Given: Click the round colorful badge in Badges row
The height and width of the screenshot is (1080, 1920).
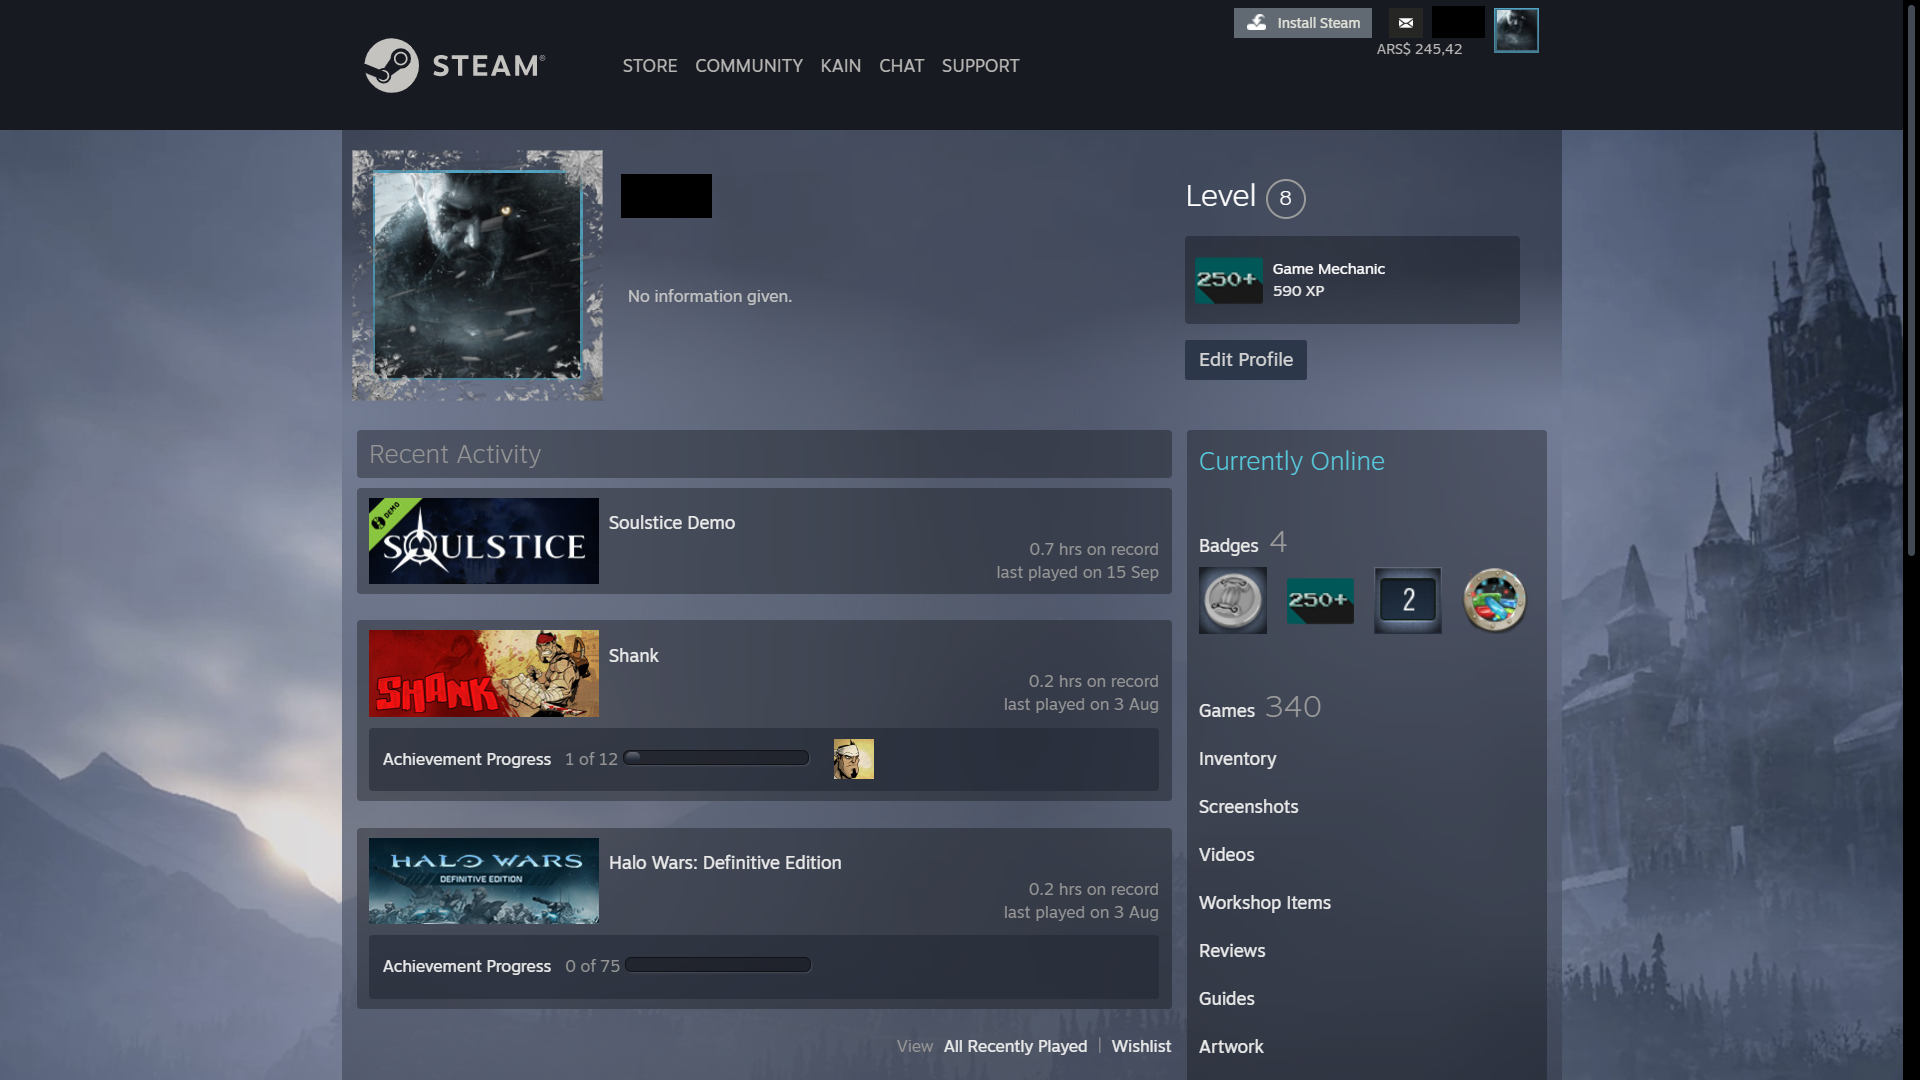Looking at the screenshot, I should (1495, 600).
